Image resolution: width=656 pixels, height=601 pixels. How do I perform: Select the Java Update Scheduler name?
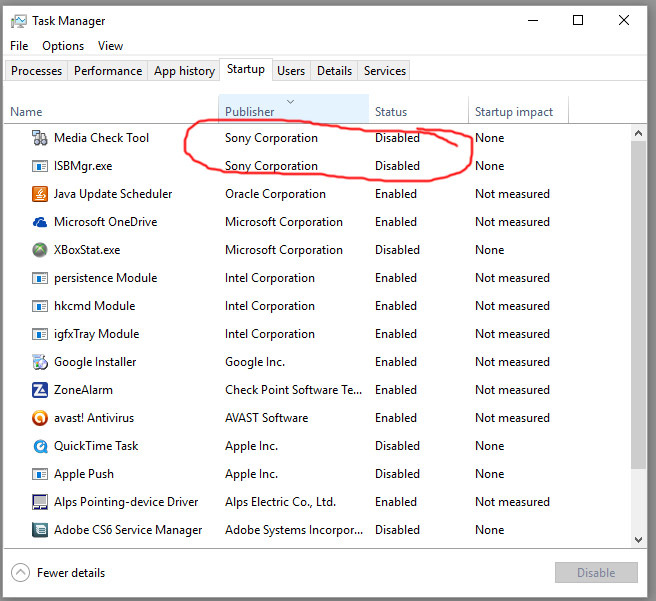tap(113, 194)
